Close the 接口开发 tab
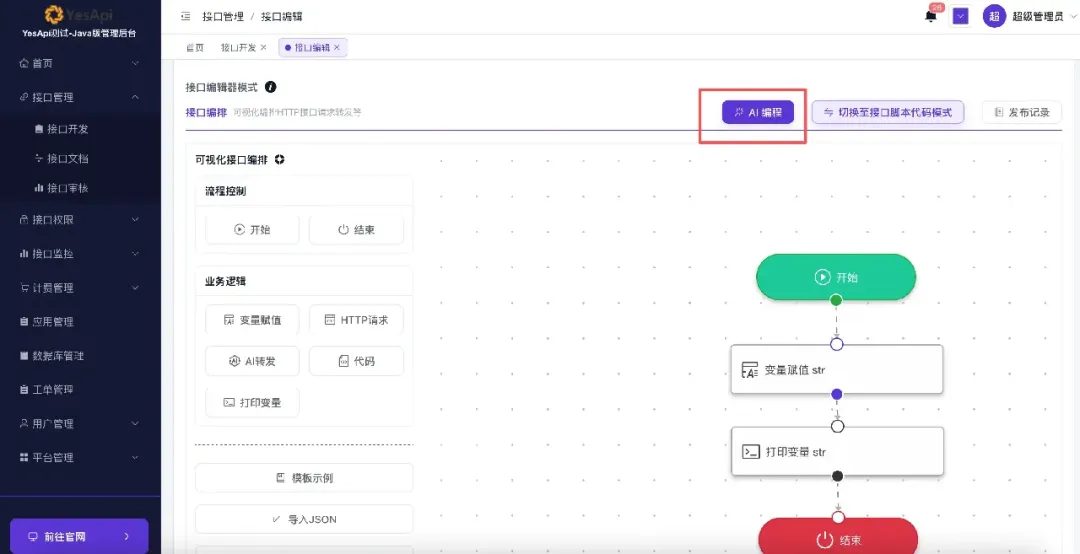 tap(263, 48)
